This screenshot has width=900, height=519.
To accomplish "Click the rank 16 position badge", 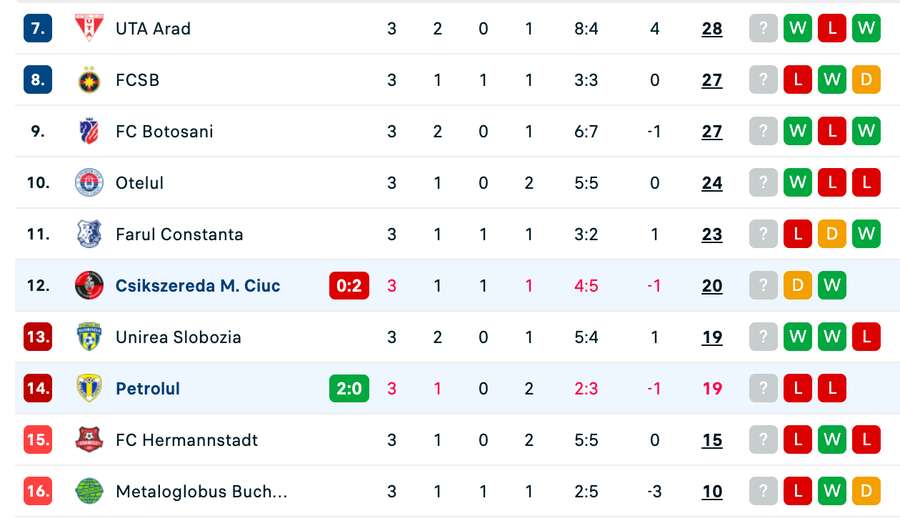I will point(38,491).
